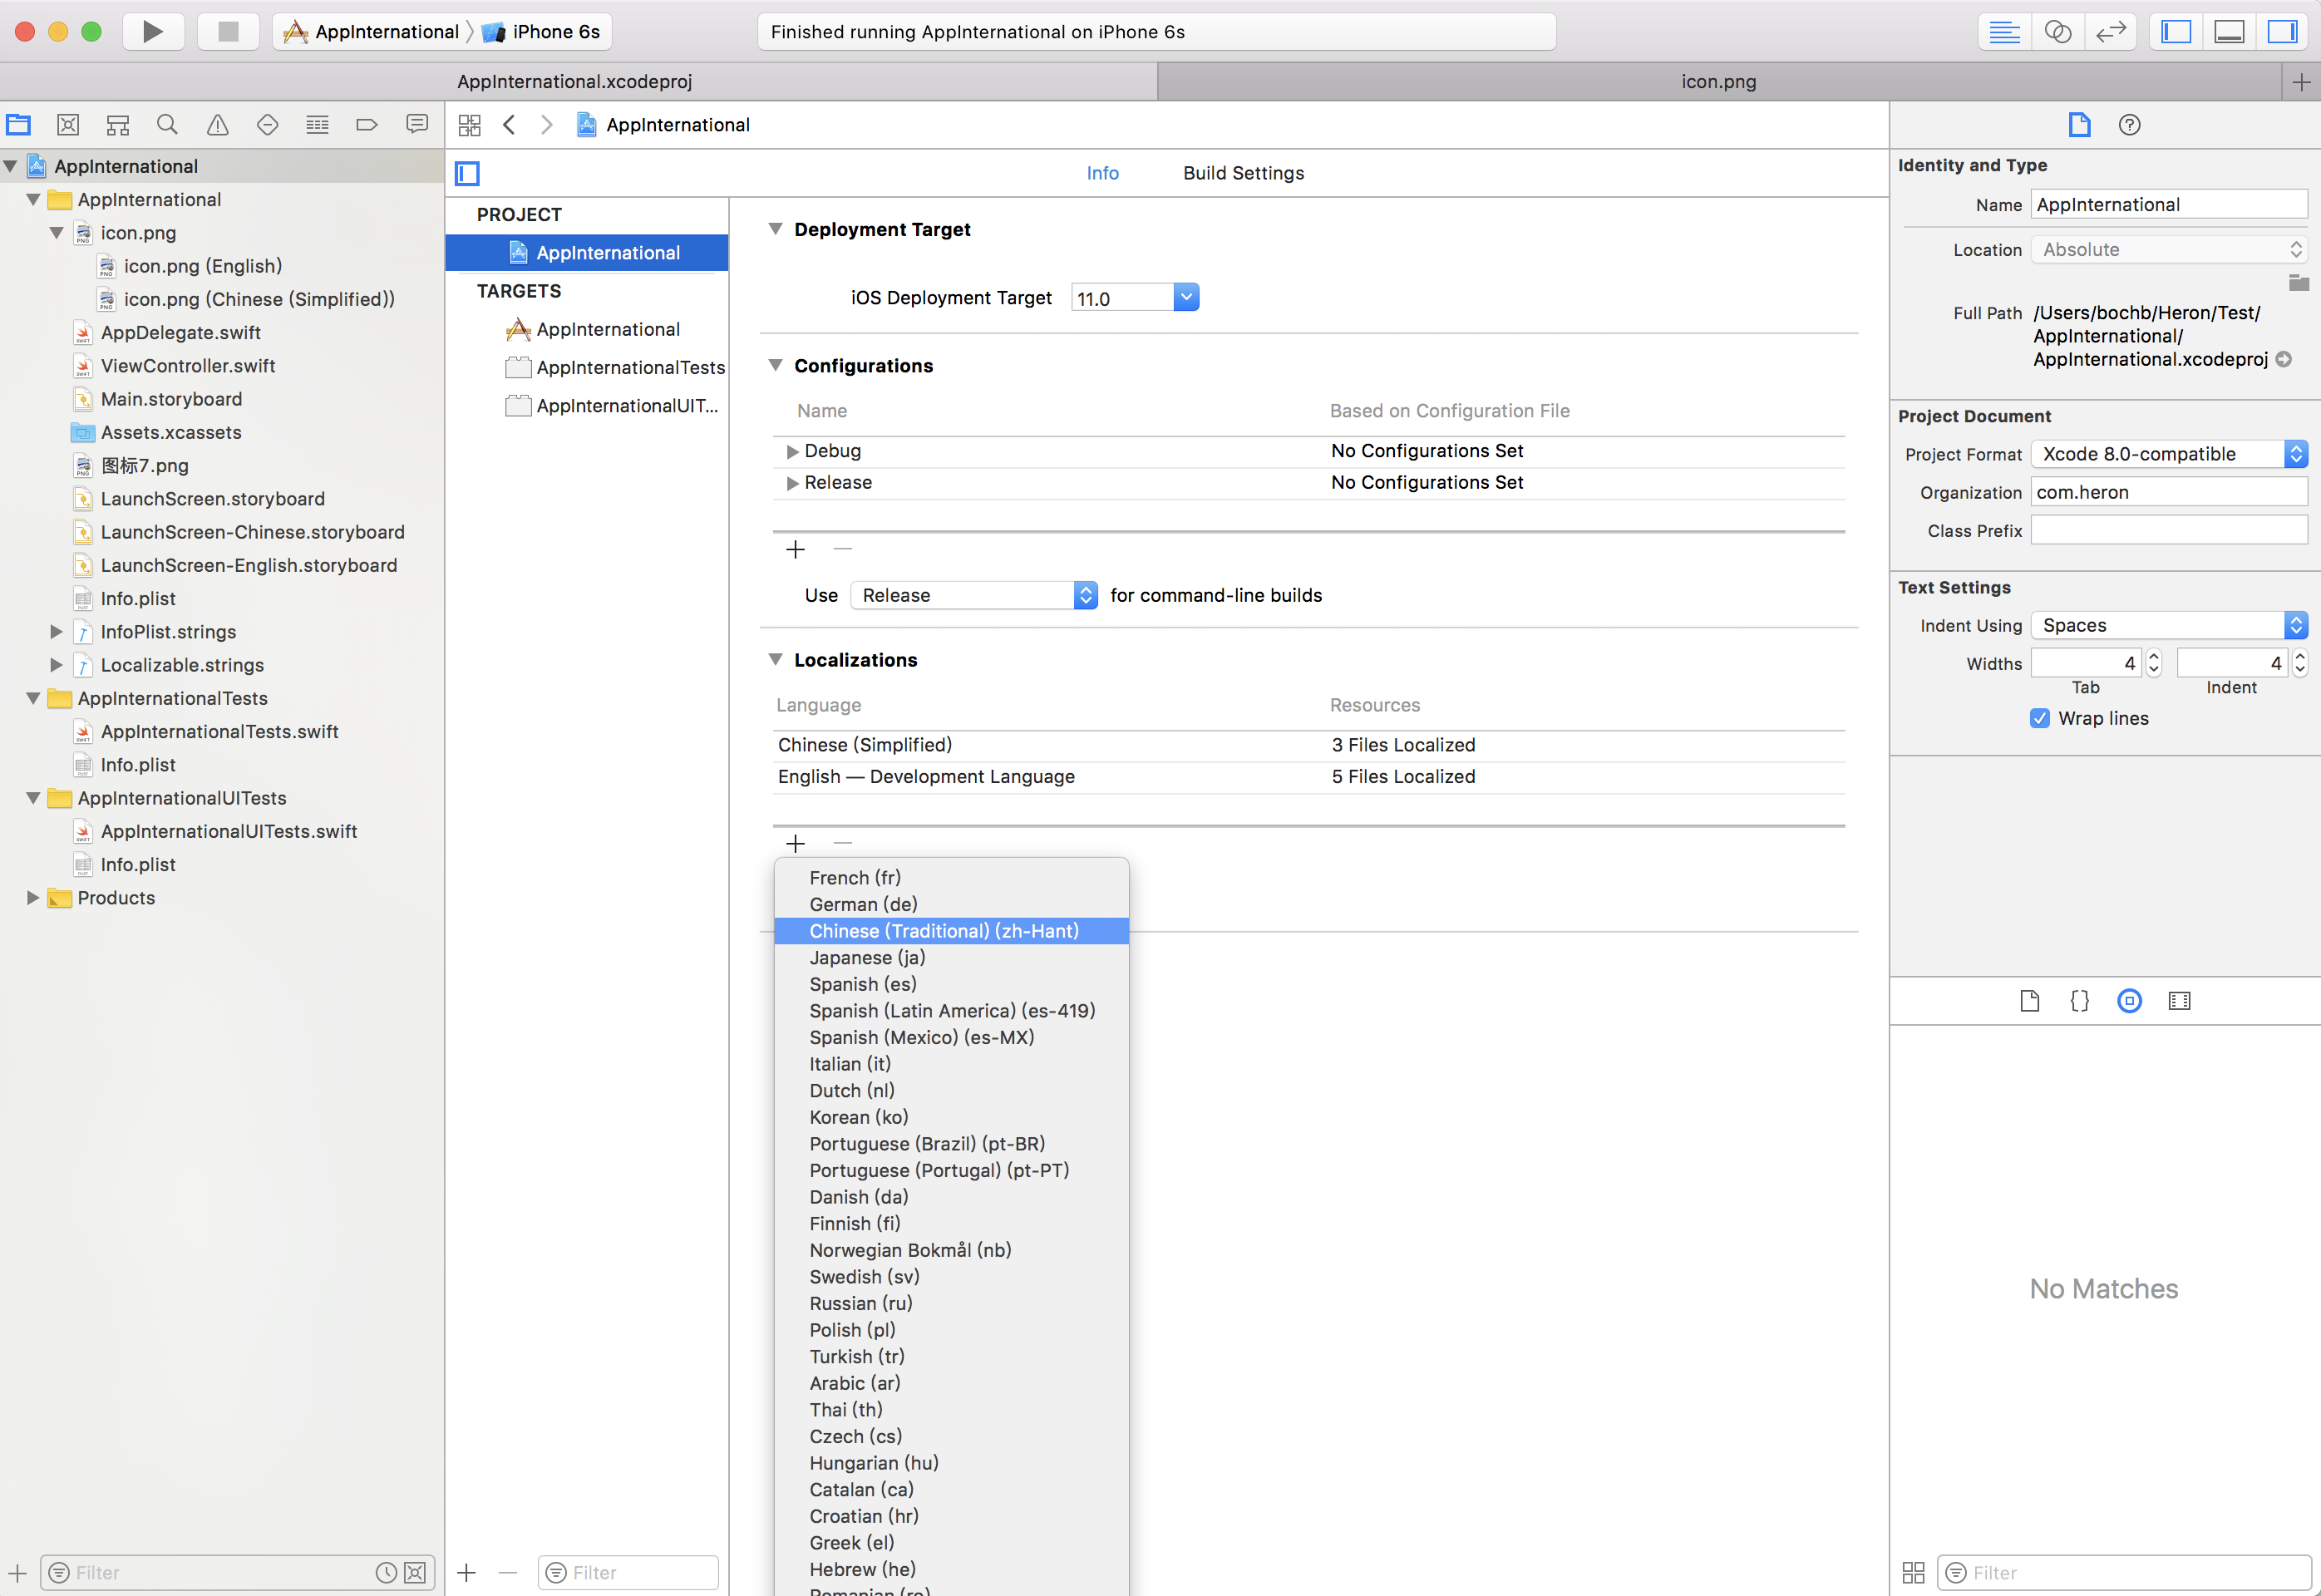Image resolution: width=2321 pixels, height=1596 pixels.
Task: Choose Korean (ko) localization
Action: tap(951, 1117)
